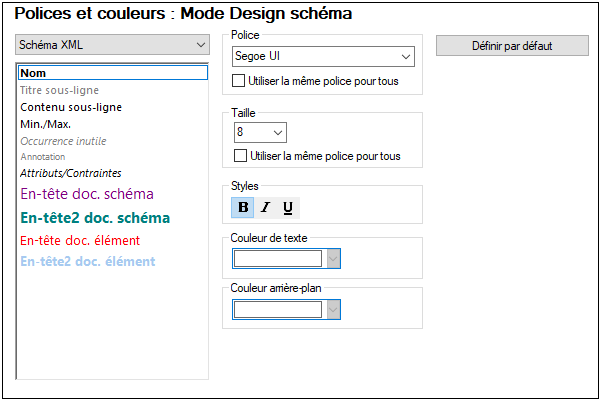The width and height of the screenshot is (601, 401).
Task: Toggle the Bold style button
Action: point(243,208)
